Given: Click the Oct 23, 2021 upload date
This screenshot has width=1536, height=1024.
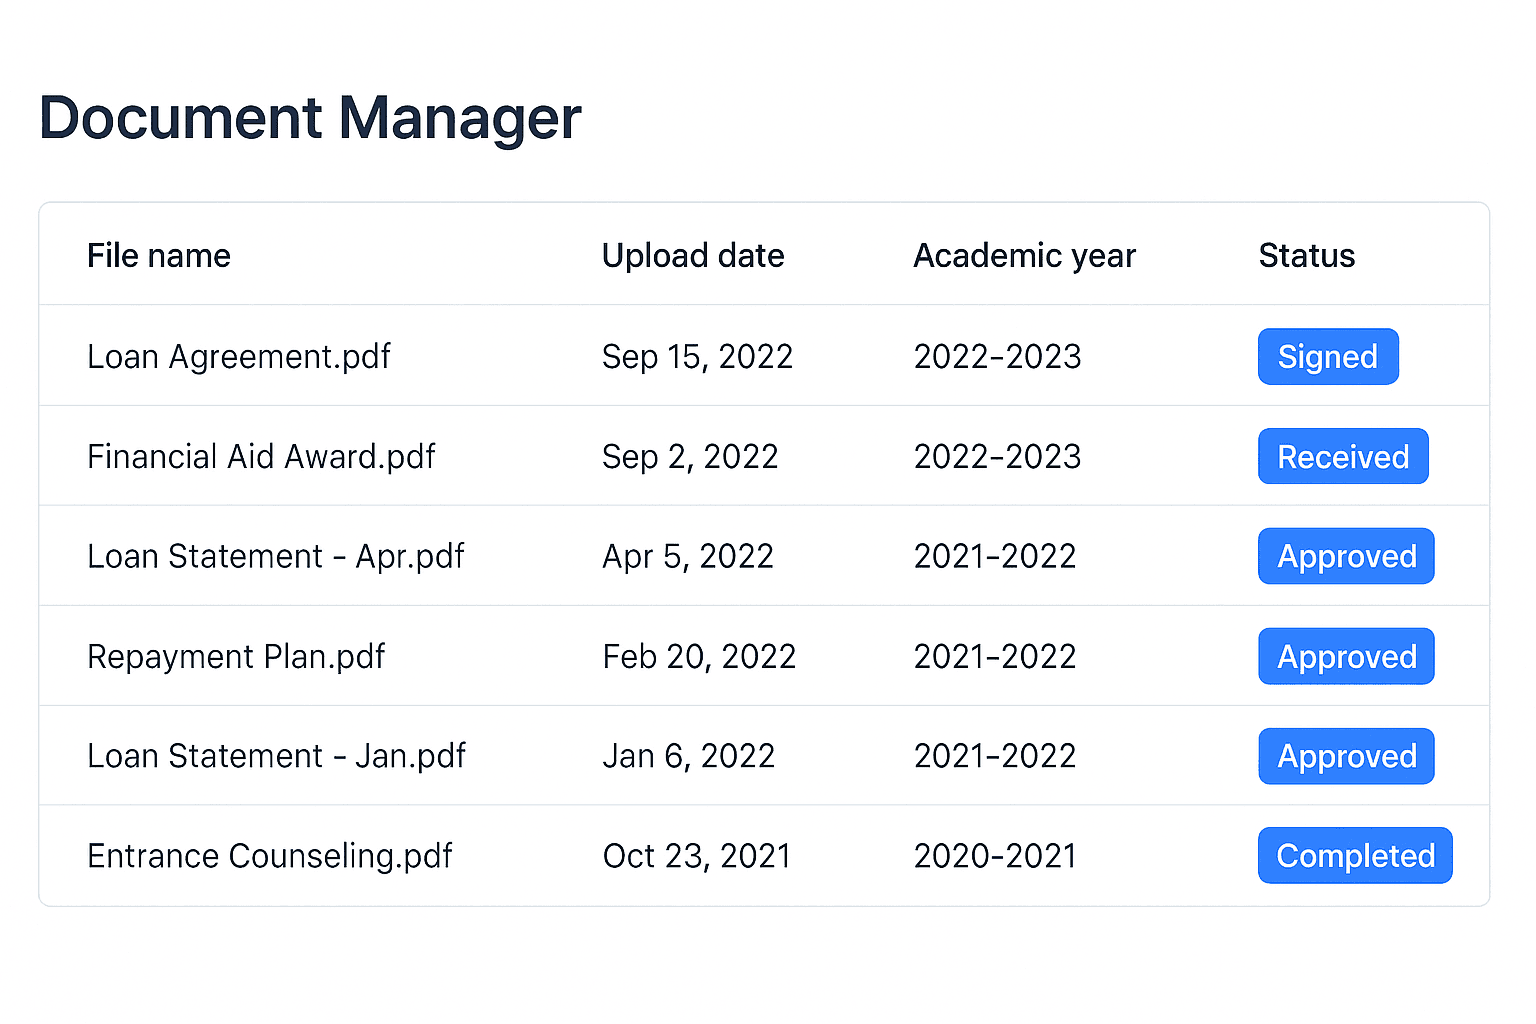Looking at the screenshot, I should pyautogui.click(x=696, y=856).
